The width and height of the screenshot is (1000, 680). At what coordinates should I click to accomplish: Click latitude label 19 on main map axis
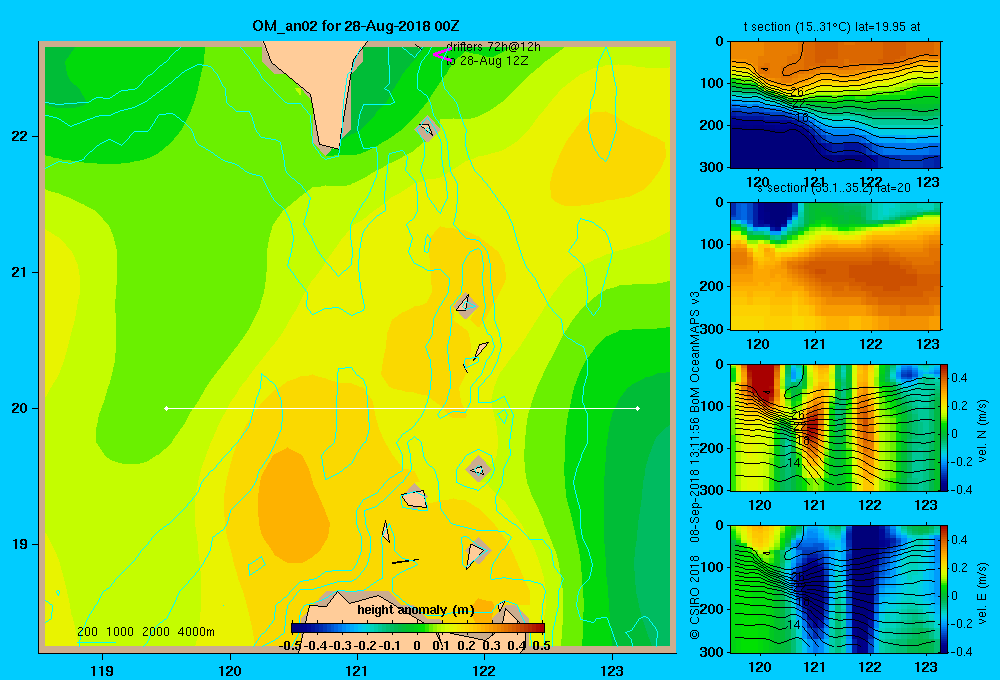pos(20,544)
